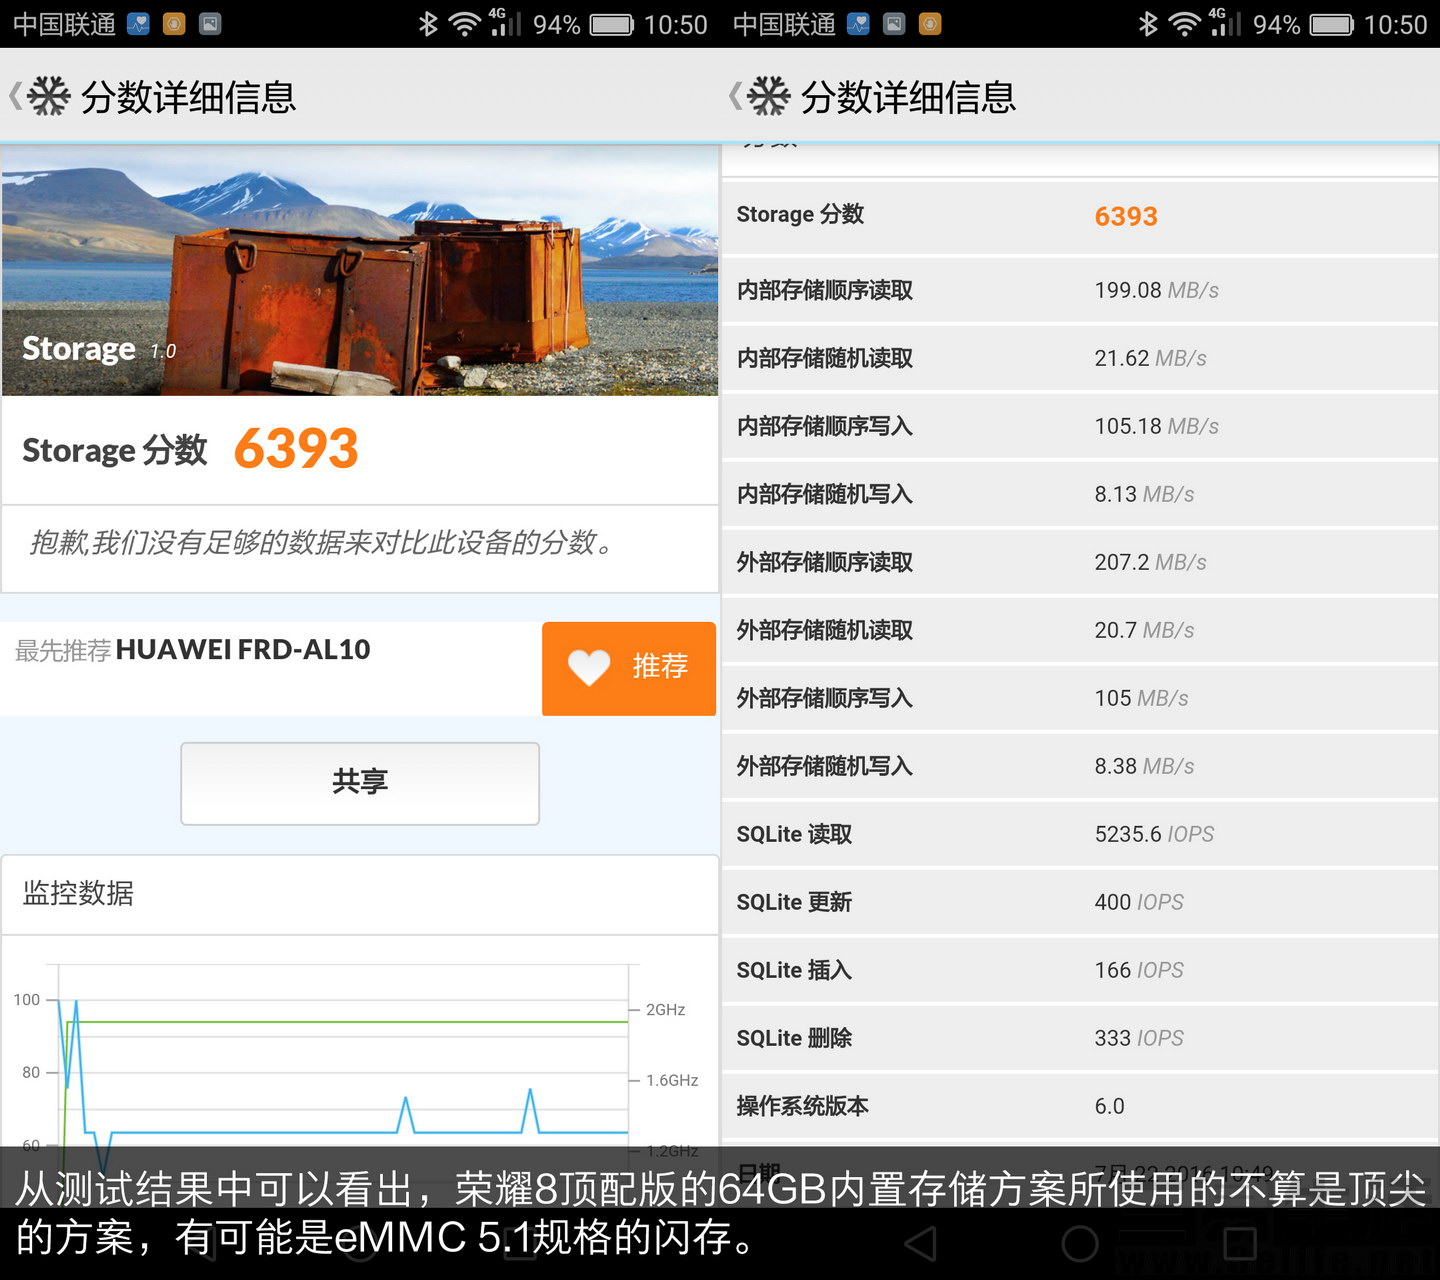Tap the 4G signal icon in the right status bar
The height and width of the screenshot is (1280, 1440).
point(1224,21)
